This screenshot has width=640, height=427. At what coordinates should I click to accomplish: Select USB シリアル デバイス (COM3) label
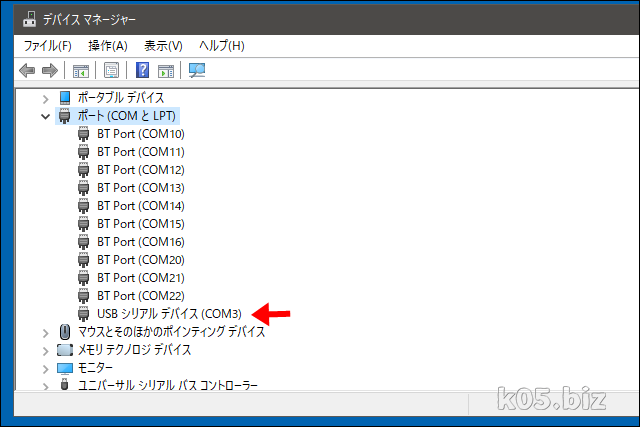(x=169, y=314)
